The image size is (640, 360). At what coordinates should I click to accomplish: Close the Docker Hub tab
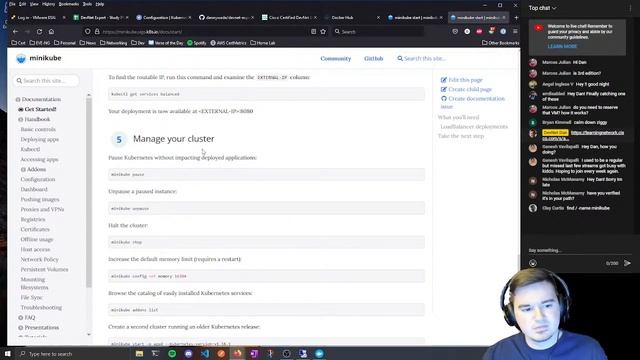coord(378,18)
